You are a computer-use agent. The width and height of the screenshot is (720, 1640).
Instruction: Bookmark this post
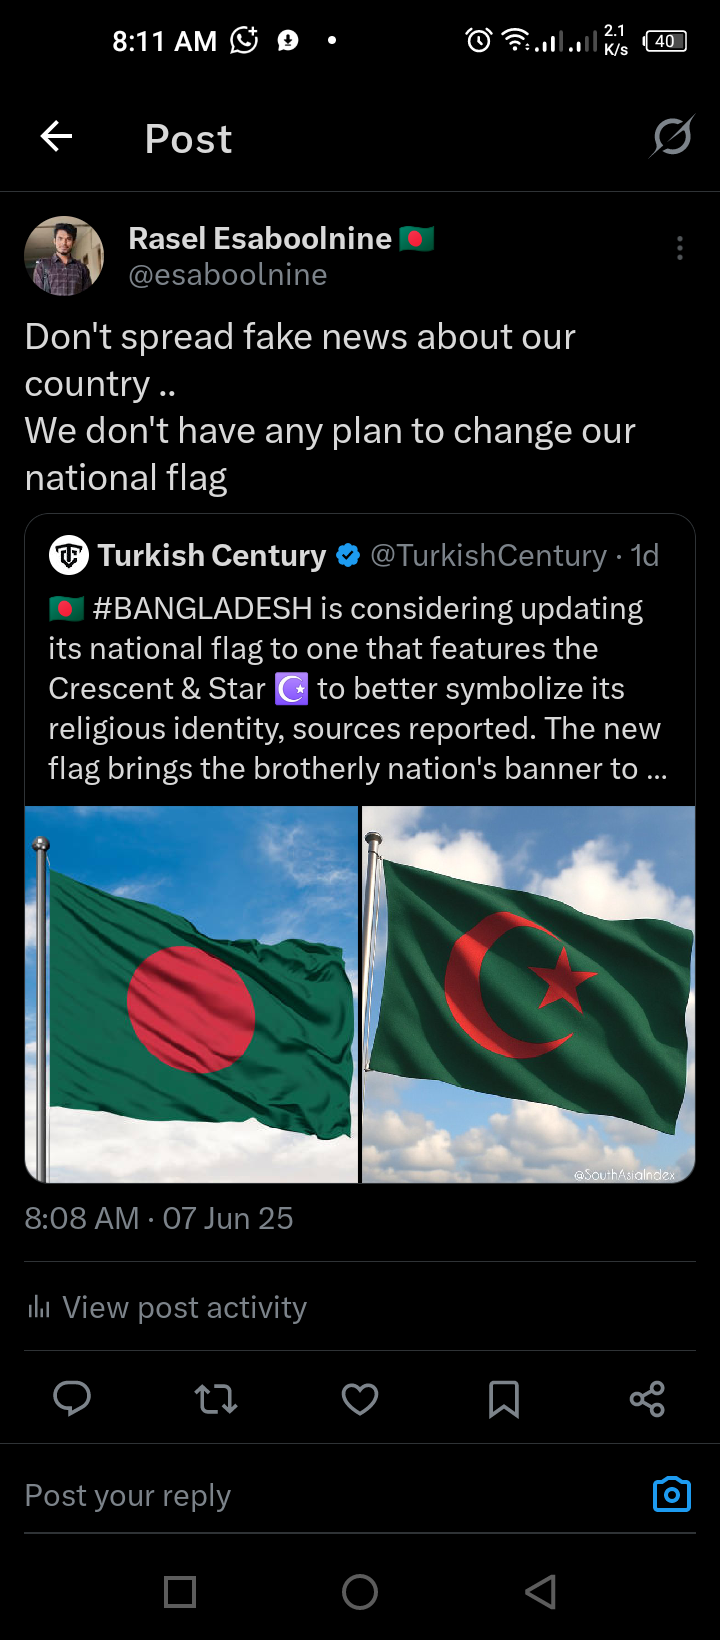pyautogui.click(x=504, y=1399)
